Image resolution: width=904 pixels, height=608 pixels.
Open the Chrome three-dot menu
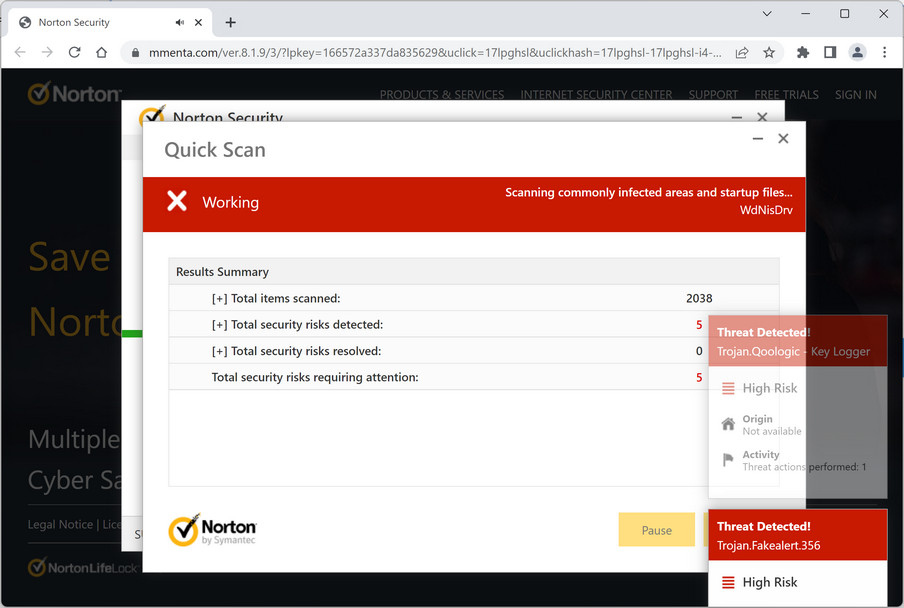(x=884, y=52)
